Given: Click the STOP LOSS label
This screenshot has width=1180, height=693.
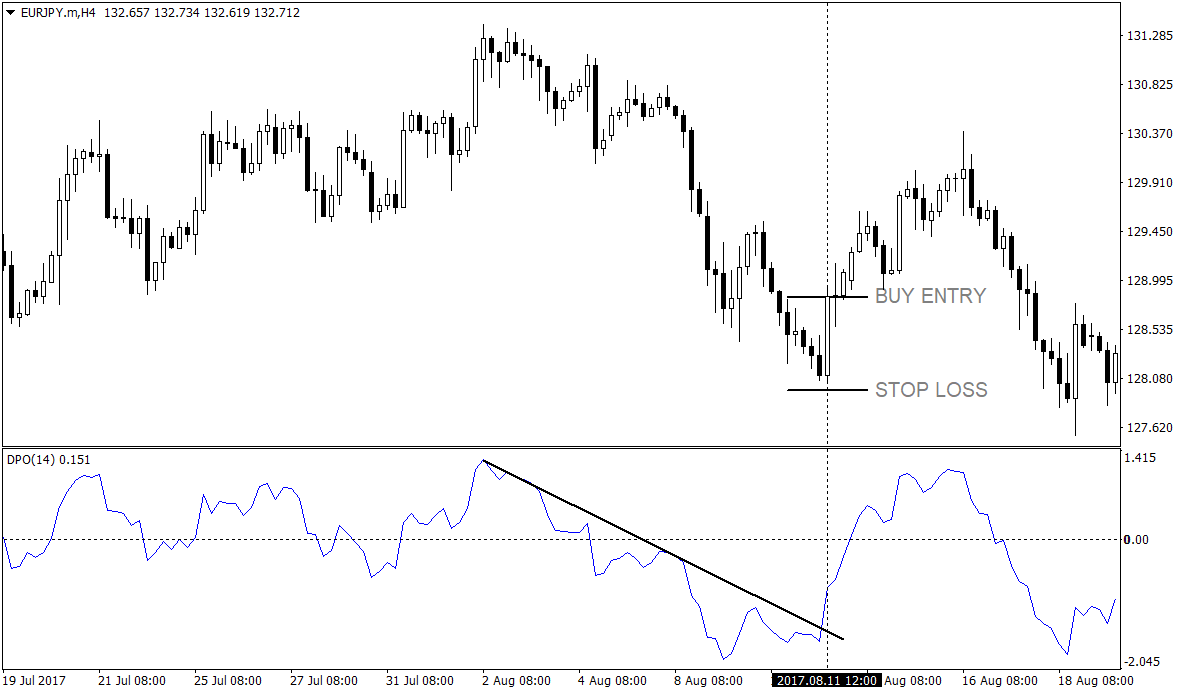Looking at the screenshot, I should pyautogui.click(x=931, y=390).
